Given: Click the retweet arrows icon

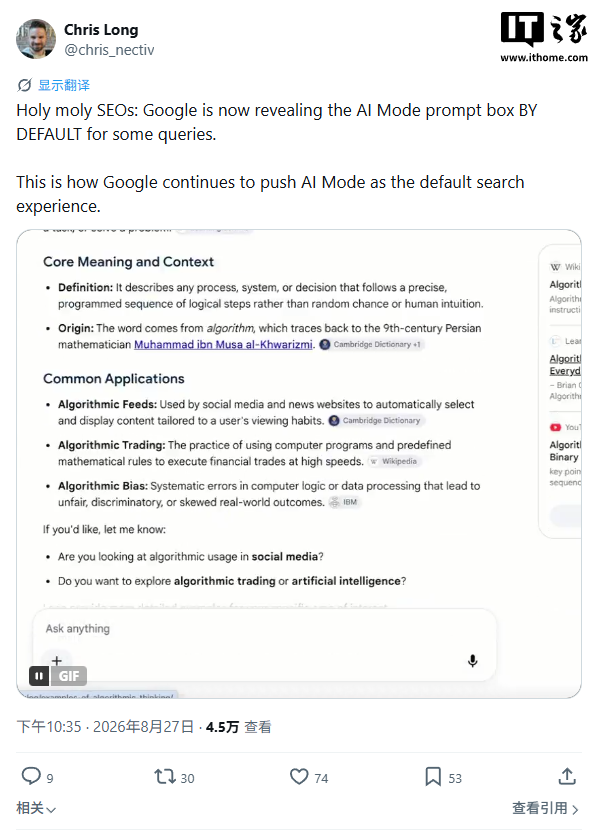Looking at the screenshot, I should click(x=165, y=777).
